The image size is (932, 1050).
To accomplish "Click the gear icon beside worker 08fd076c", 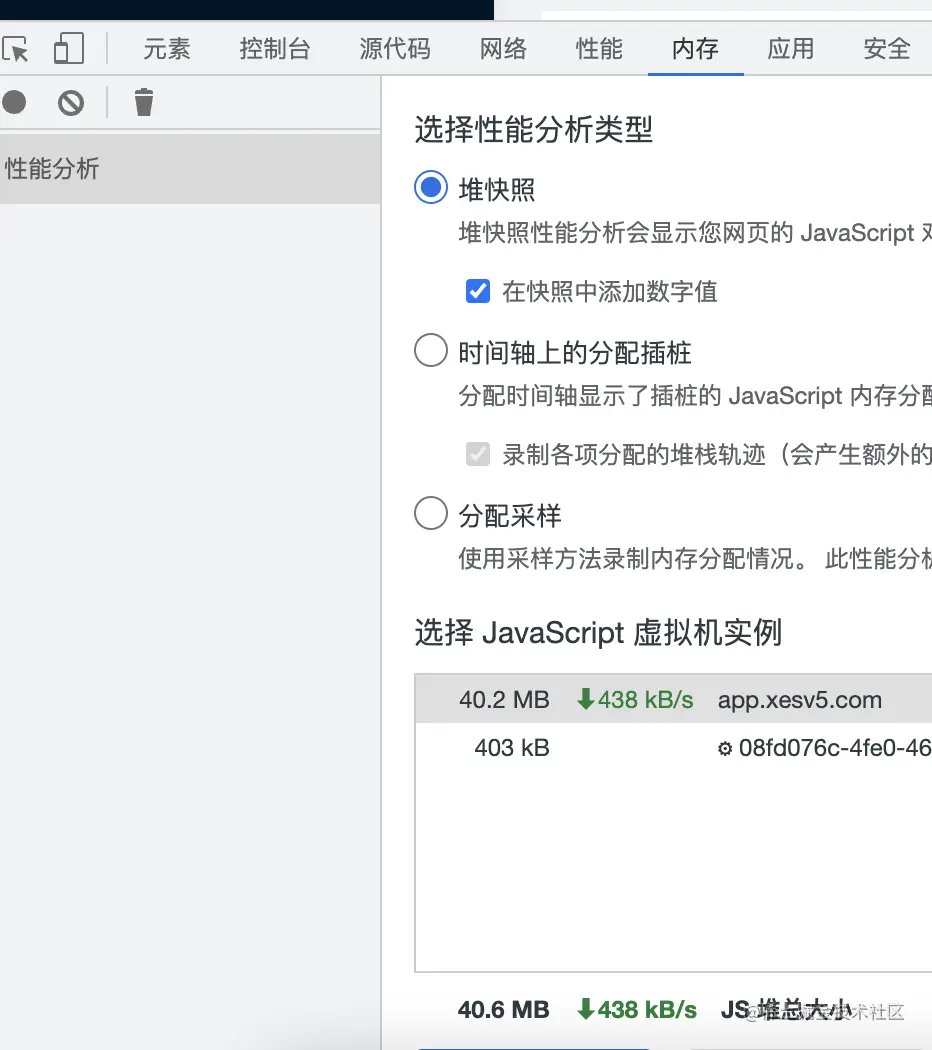I will [726, 747].
